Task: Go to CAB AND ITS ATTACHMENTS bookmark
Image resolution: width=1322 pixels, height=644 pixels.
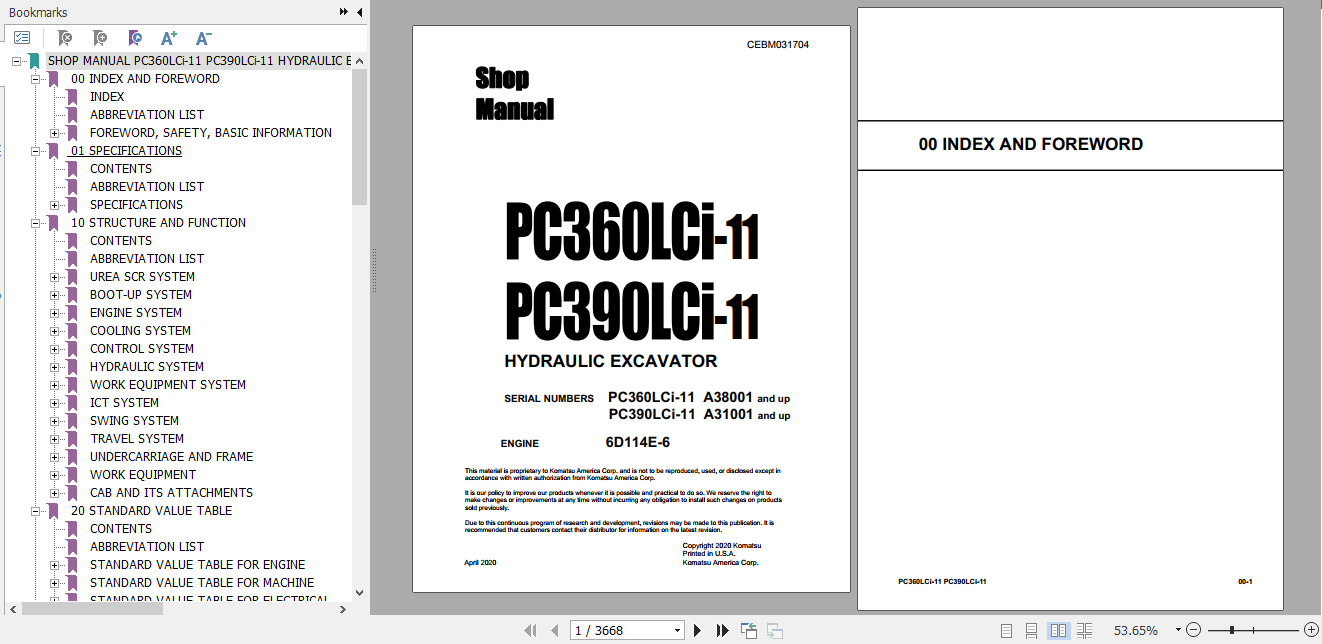Action: tap(171, 493)
